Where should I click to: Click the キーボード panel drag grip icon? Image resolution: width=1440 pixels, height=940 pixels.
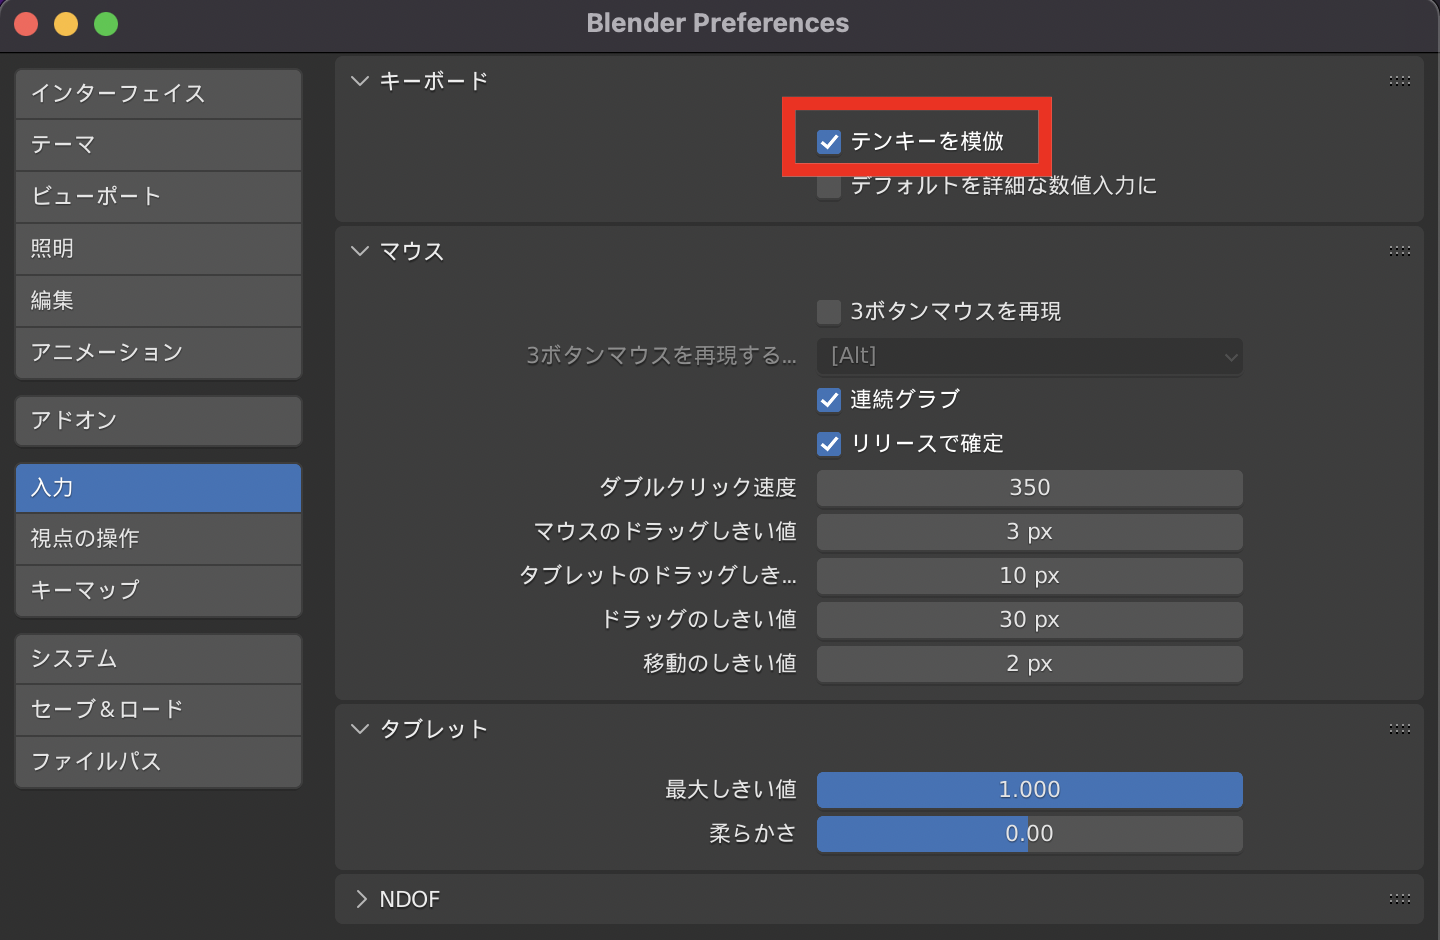[1400, 81]
